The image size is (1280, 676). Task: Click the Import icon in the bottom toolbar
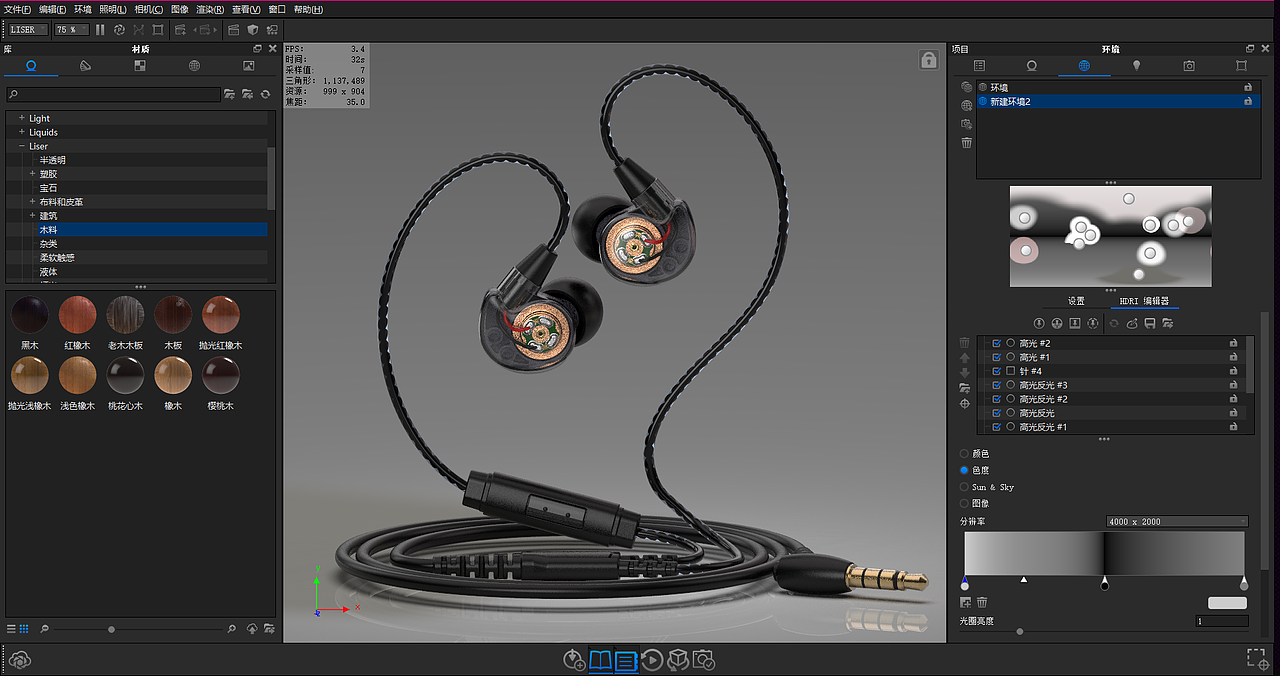(x=574, y=660)
